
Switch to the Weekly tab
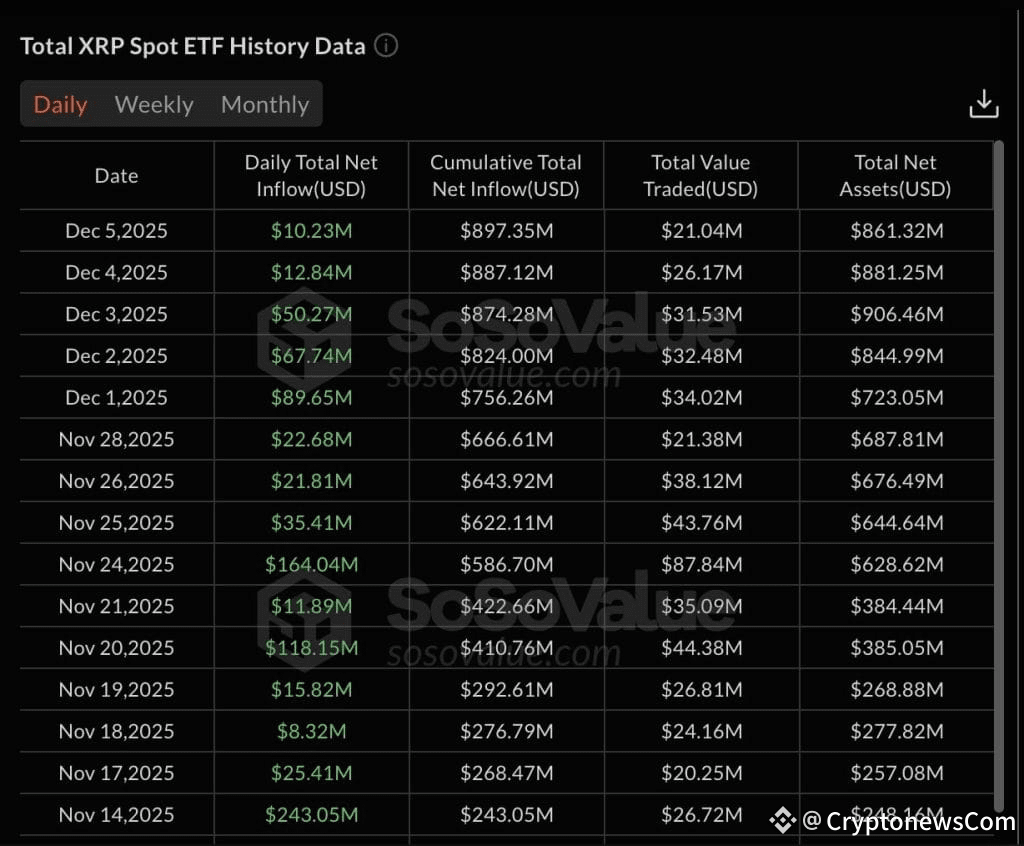pos(154,104)
